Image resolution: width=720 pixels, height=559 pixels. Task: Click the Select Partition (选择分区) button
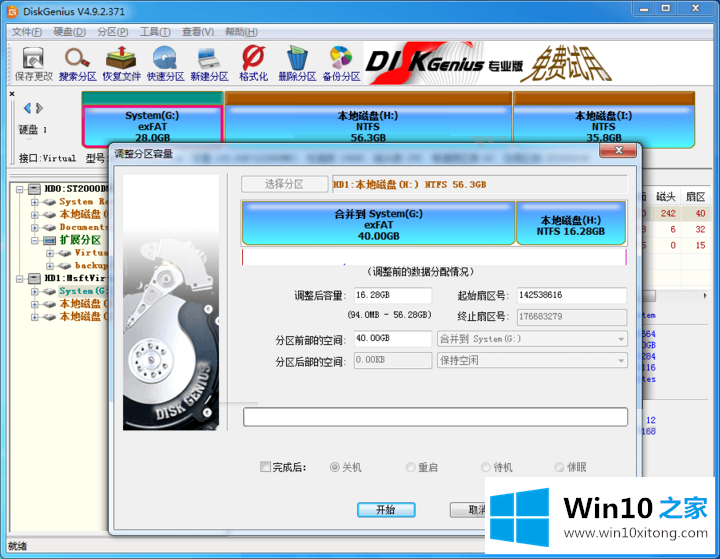(284, 184)
